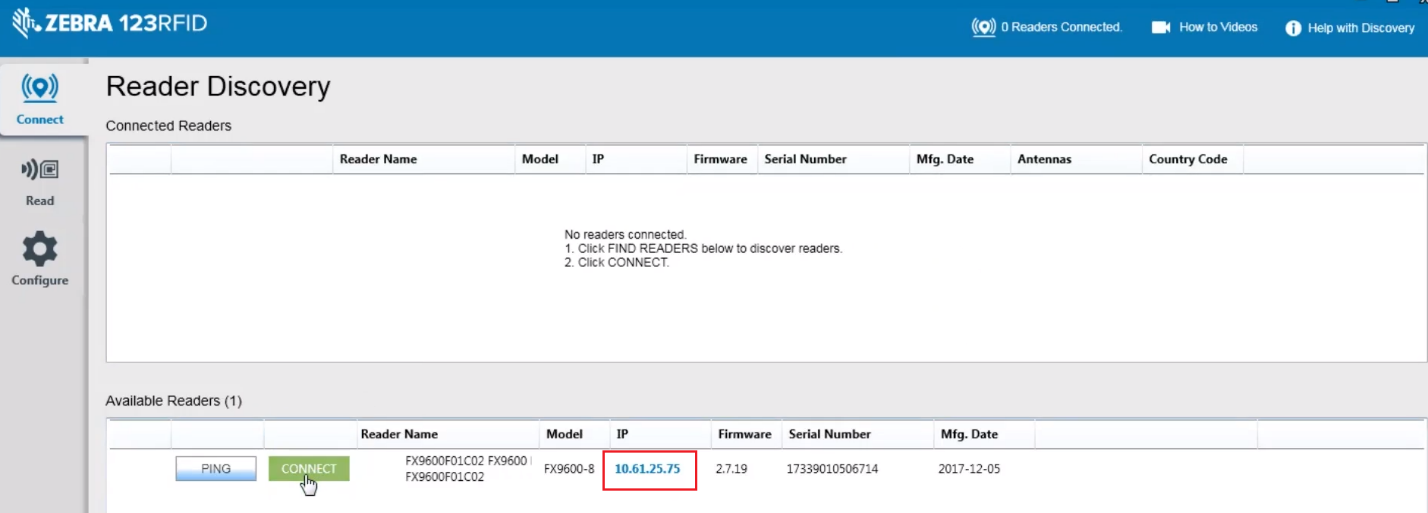Click the 0 Readers Connected text
Screen dimensions: 1428x513
1061,27
